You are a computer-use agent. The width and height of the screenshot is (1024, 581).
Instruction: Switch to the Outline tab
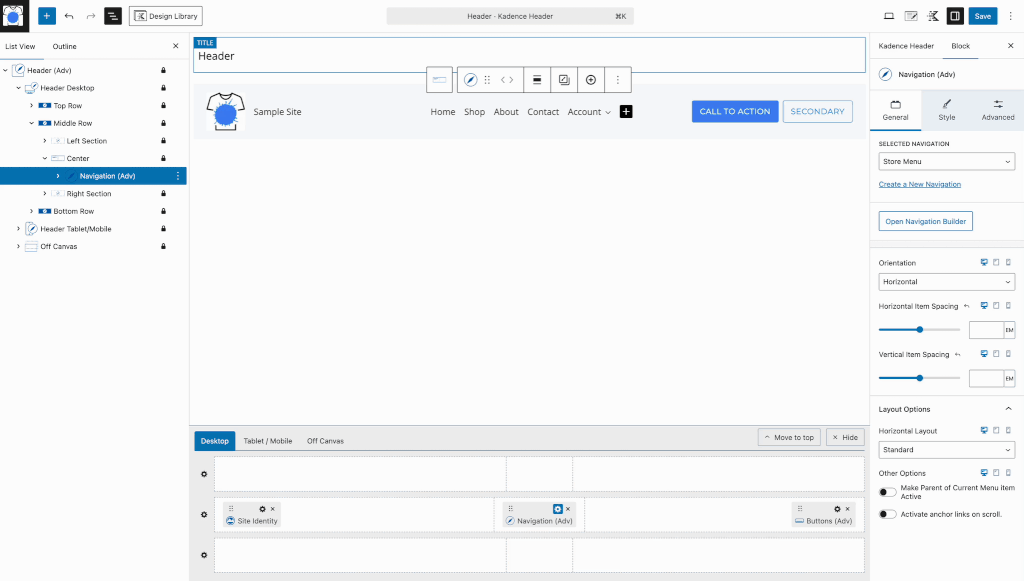pos(65,46)
